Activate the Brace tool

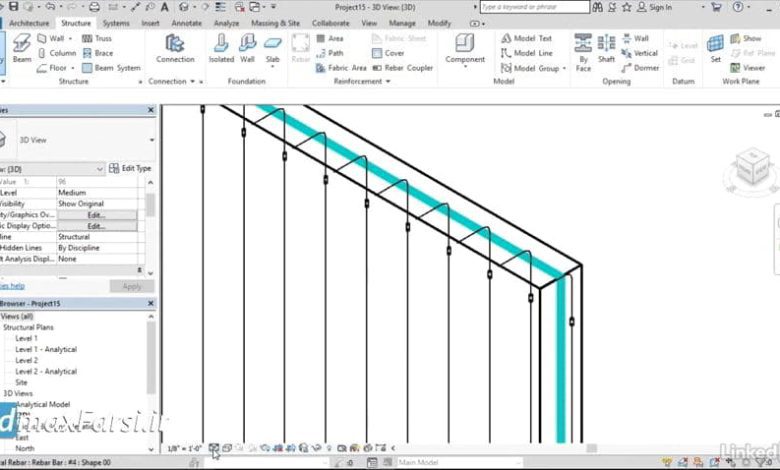[98, 53]
